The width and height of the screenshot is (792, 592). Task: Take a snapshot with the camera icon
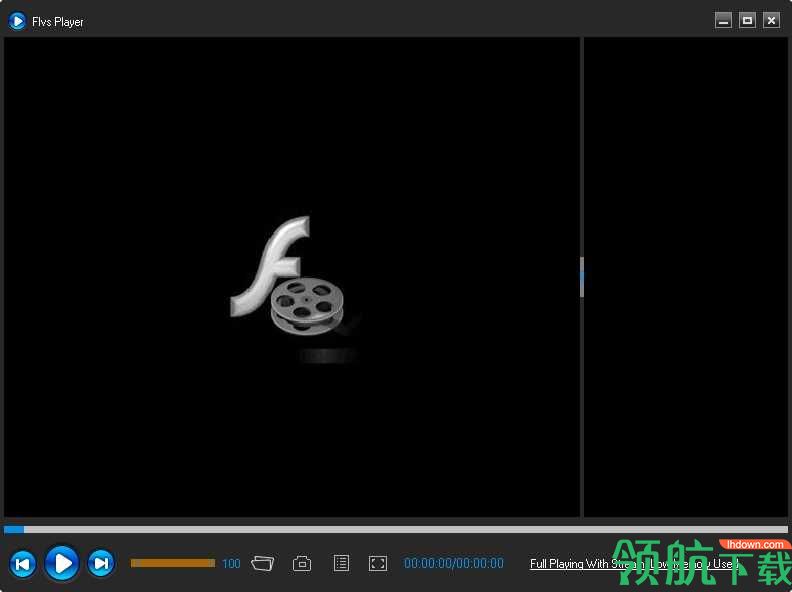tap(302, 563)
